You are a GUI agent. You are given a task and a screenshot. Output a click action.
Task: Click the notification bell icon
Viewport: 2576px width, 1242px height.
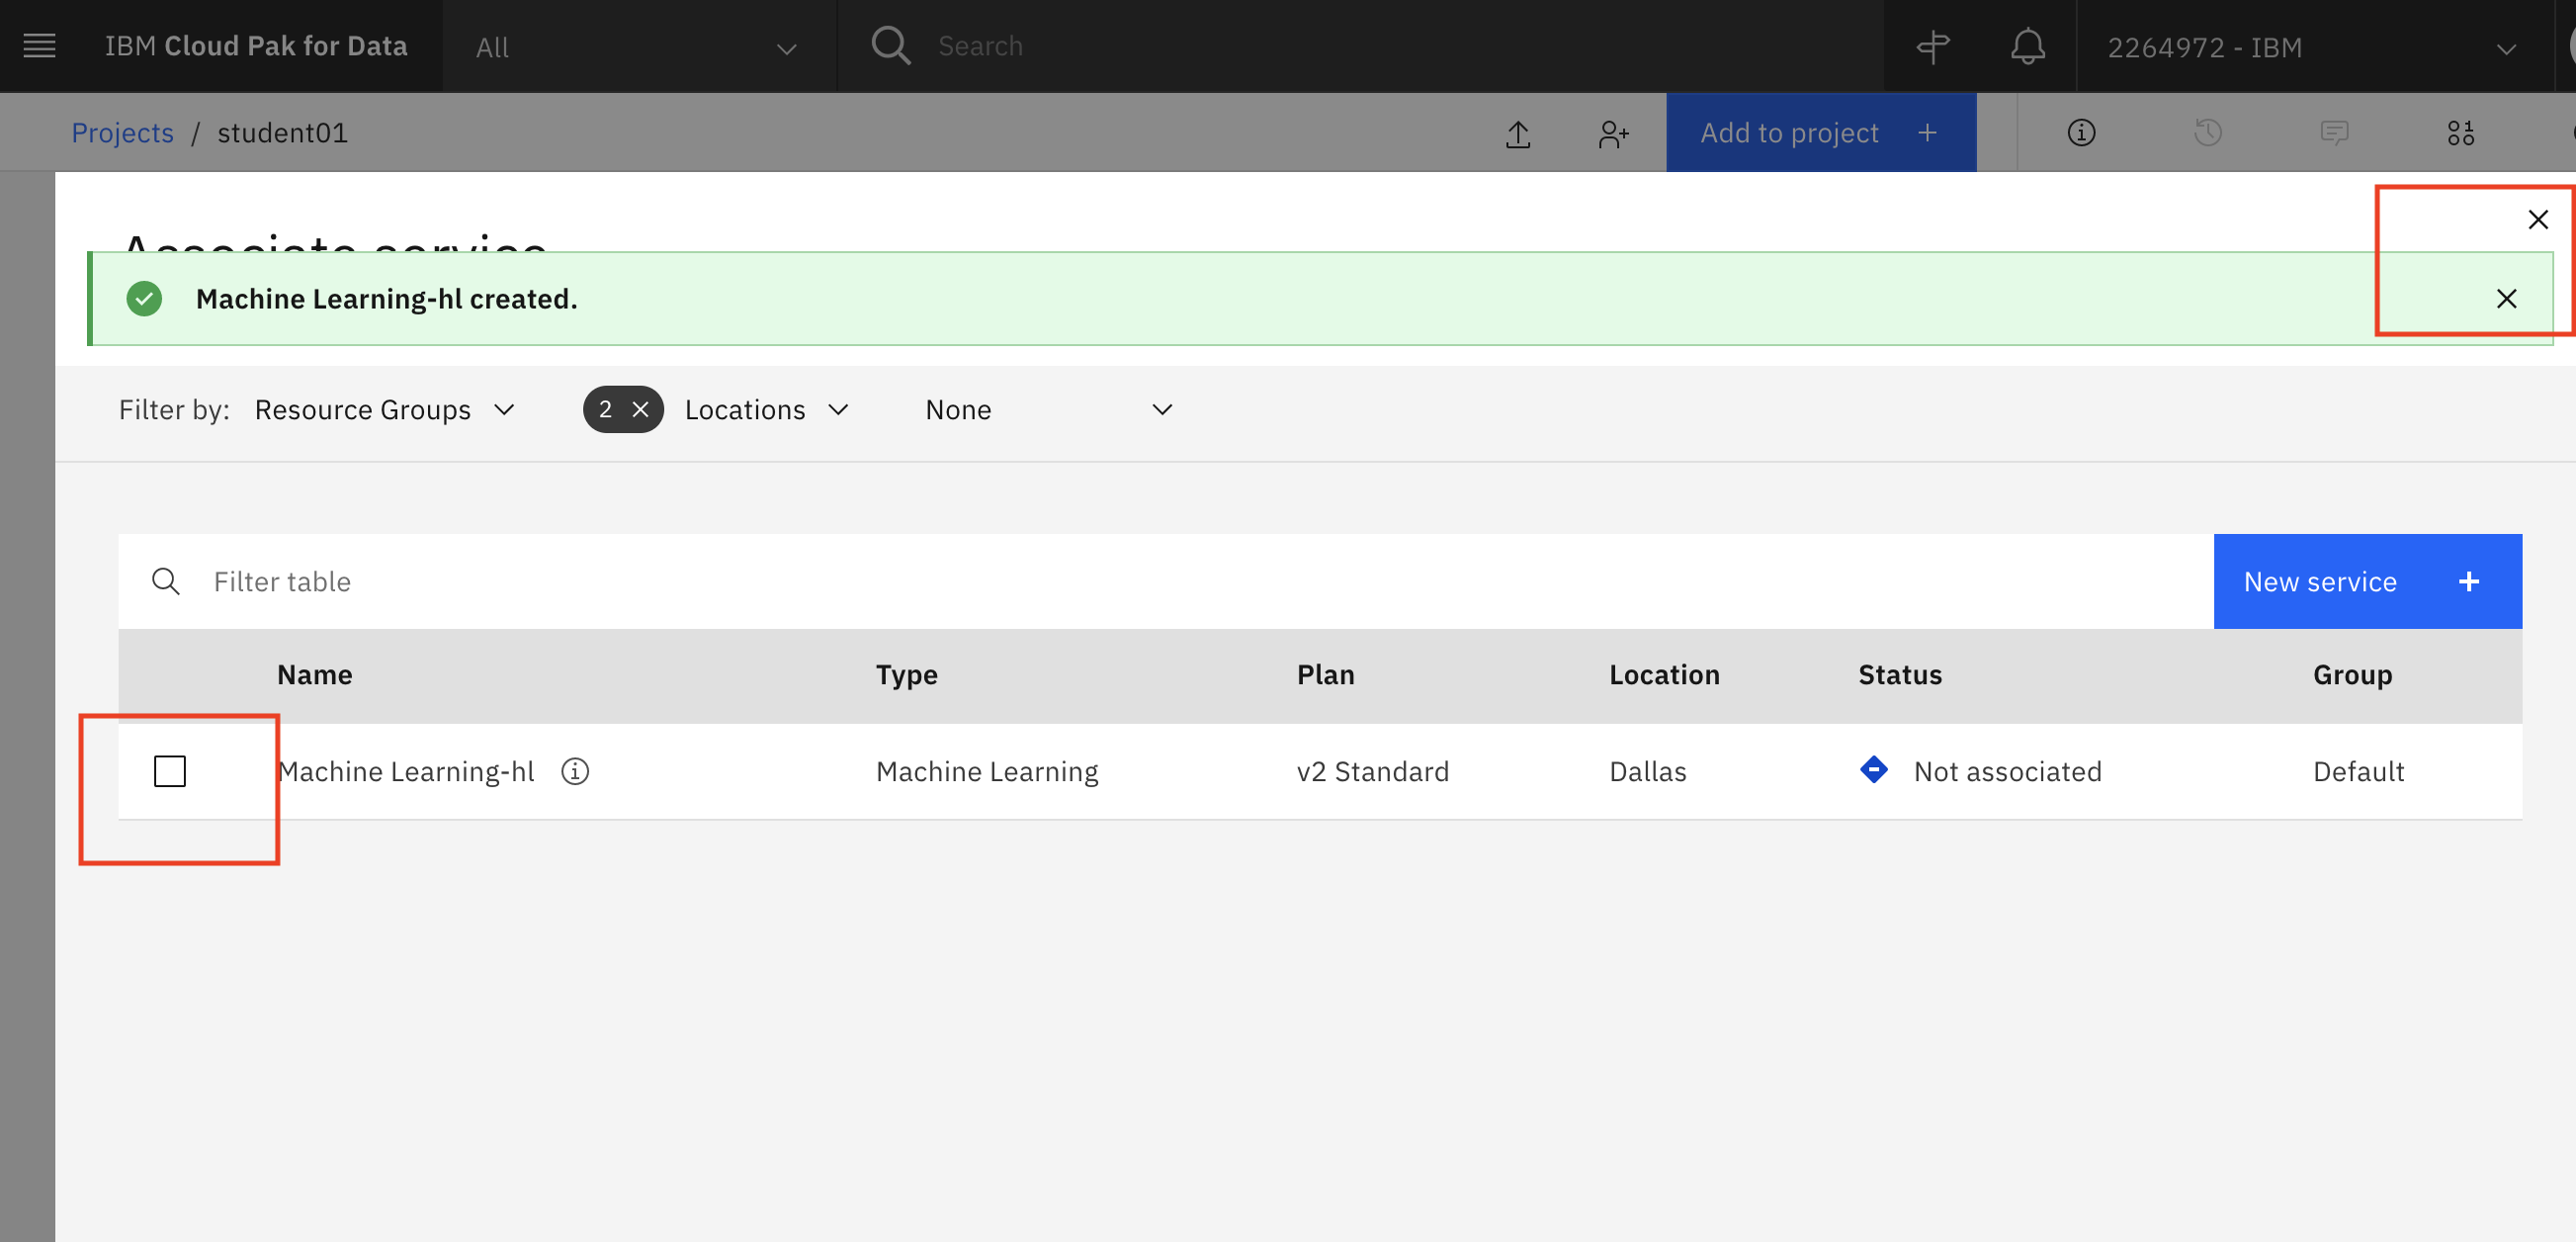coord(2025,44)
